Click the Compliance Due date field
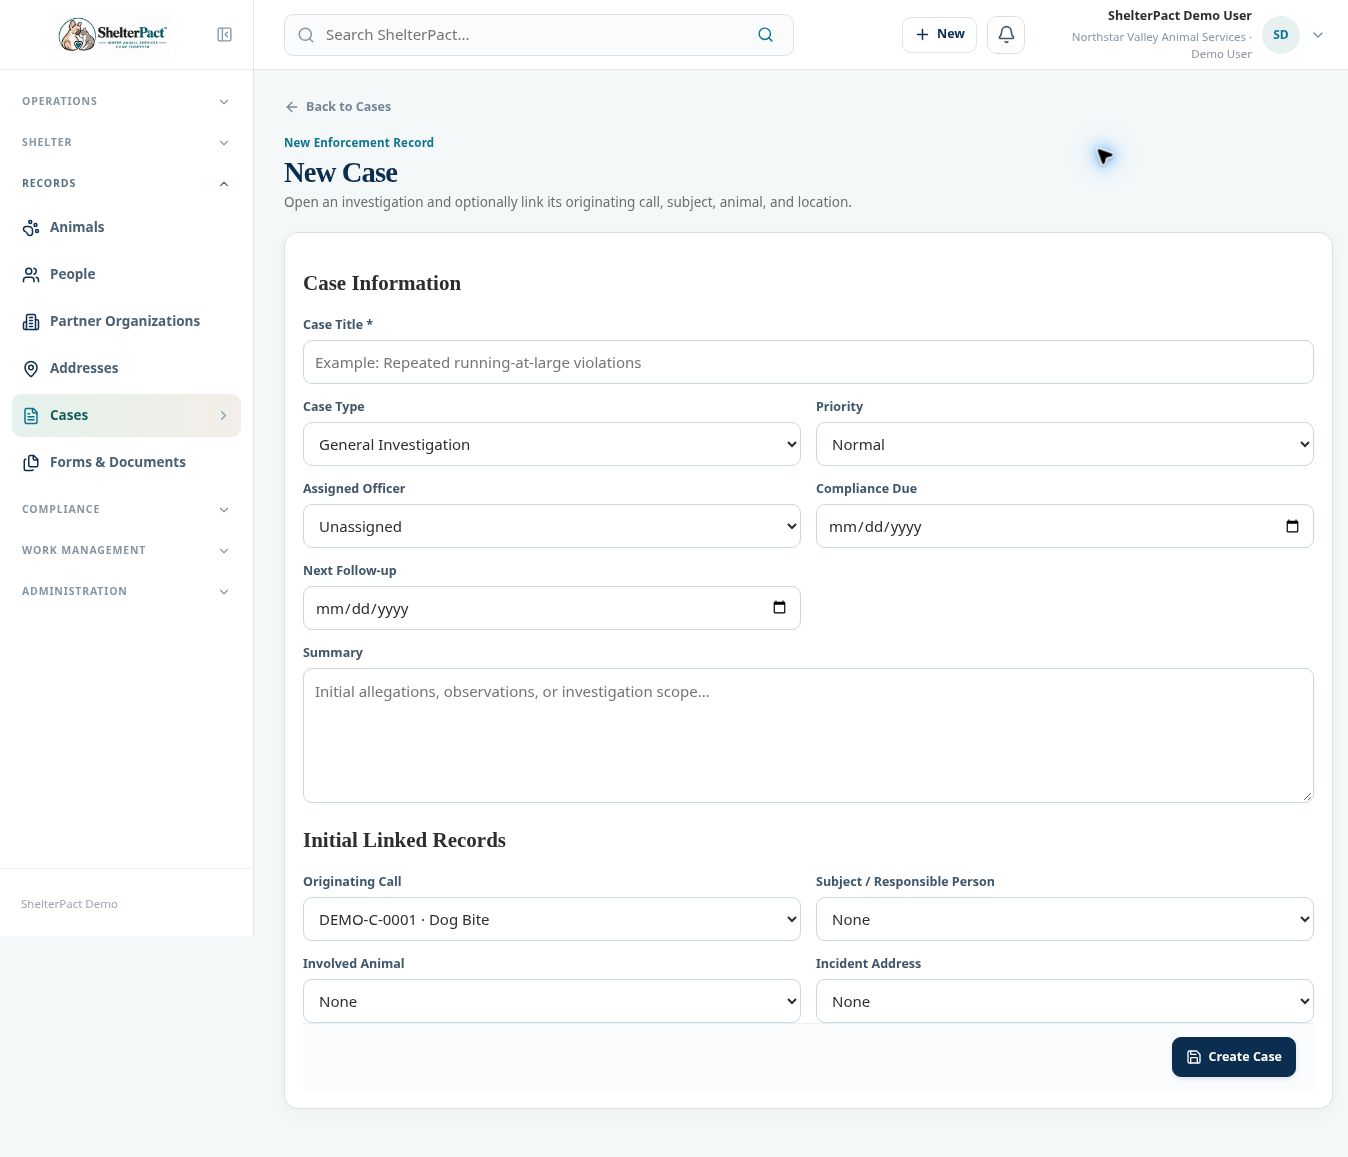This screenshot has width=1348, height=1157. [x=1065, y=526]
